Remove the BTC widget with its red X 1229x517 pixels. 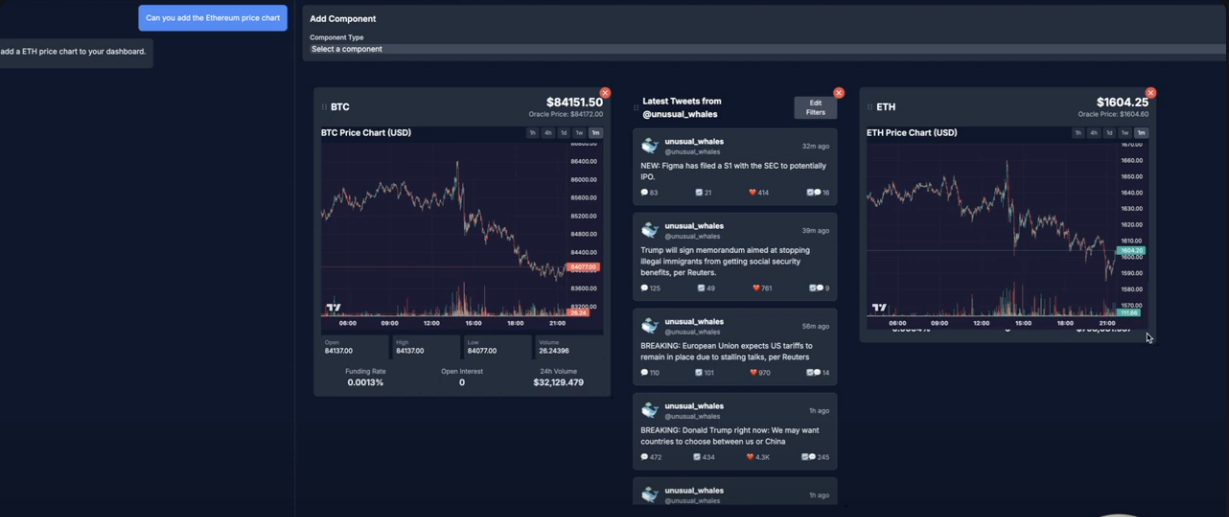605,93
